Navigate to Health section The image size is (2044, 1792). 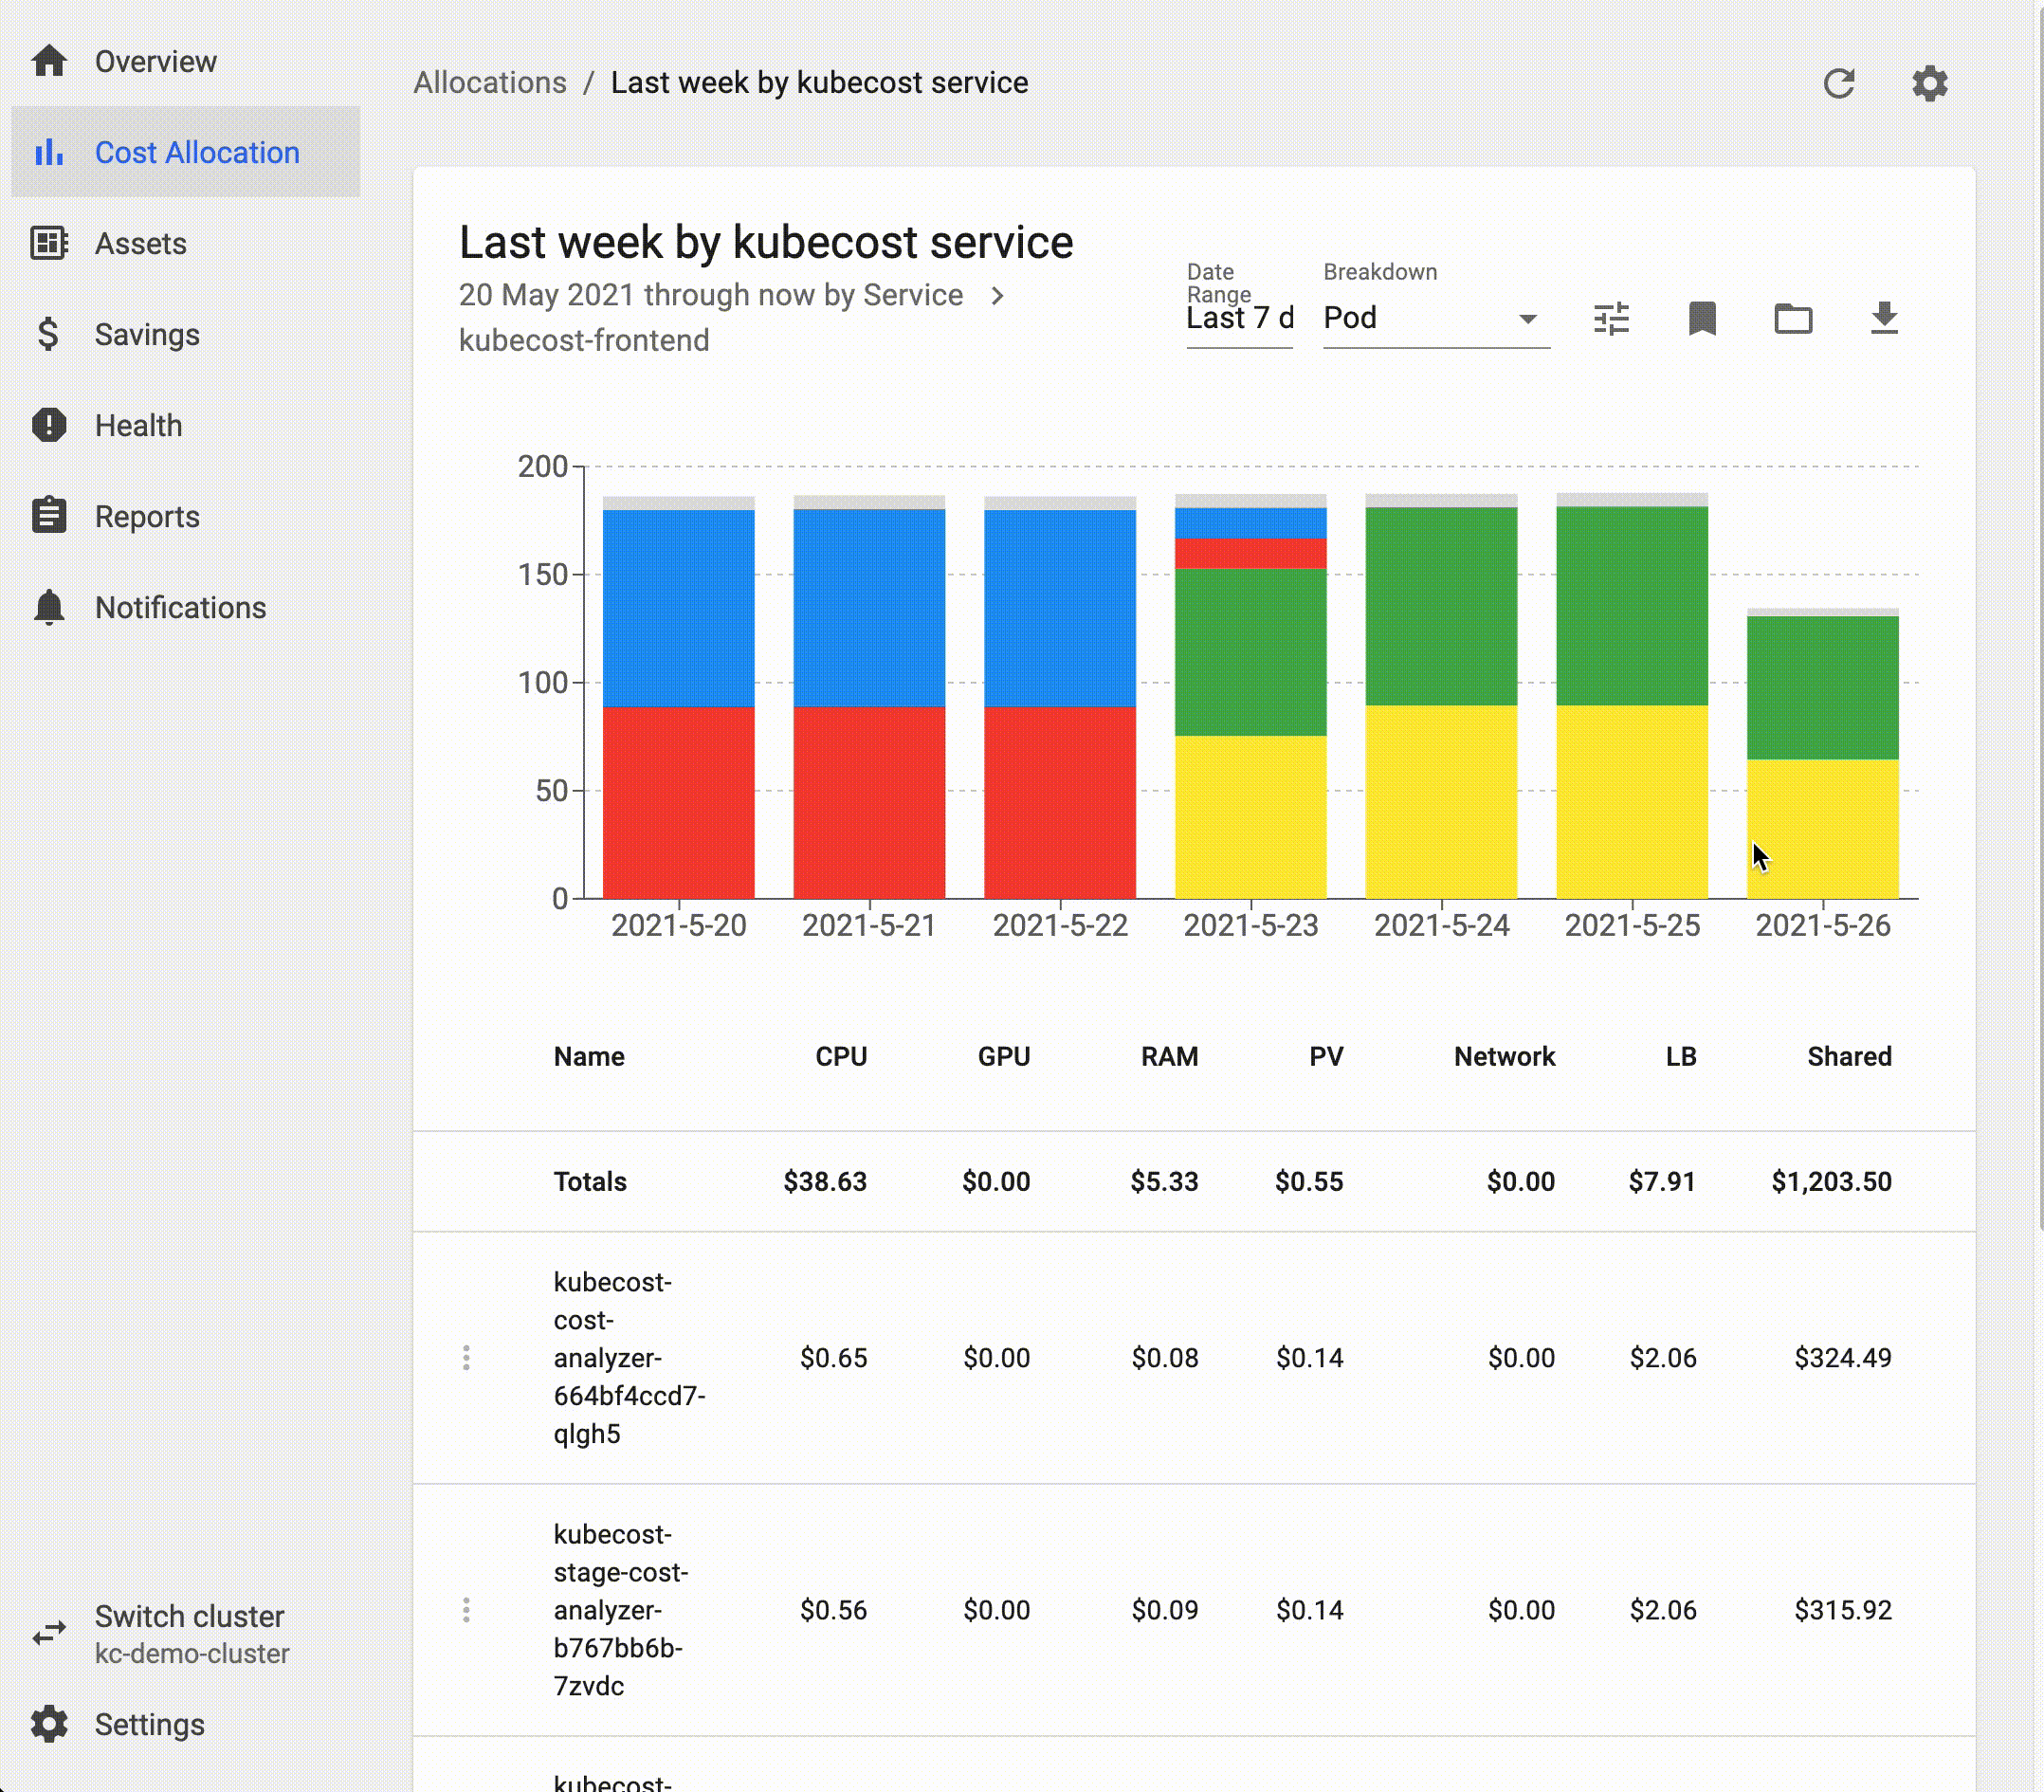[138, 426]
